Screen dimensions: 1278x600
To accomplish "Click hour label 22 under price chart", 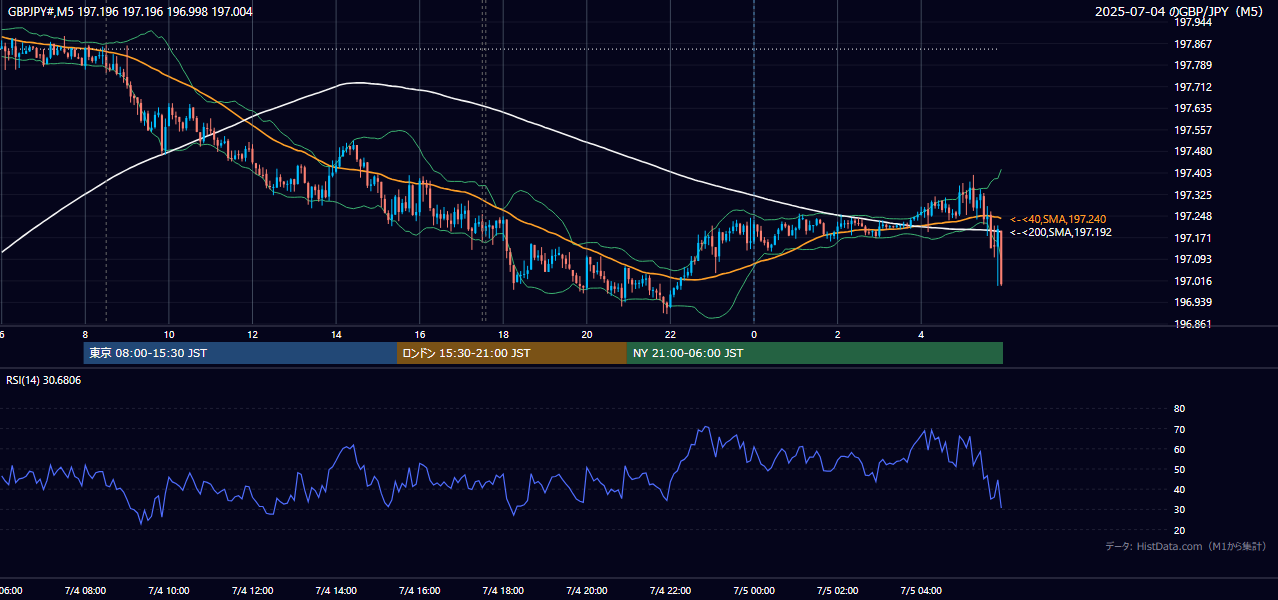I will tap(670, 334).
